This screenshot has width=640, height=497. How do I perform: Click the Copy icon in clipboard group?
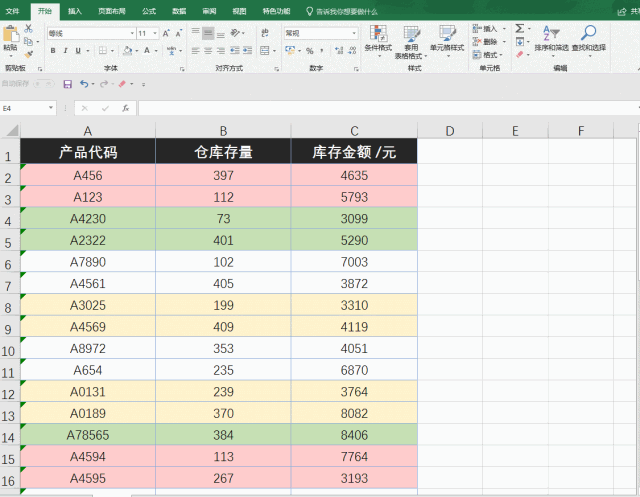coord(28,42)
